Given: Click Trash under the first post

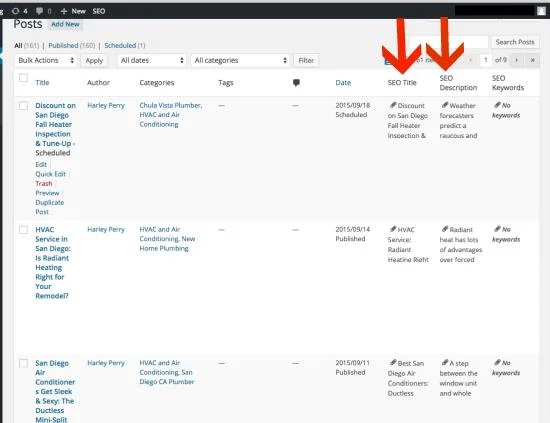Looking at the screenshot, I should (43, 183).
